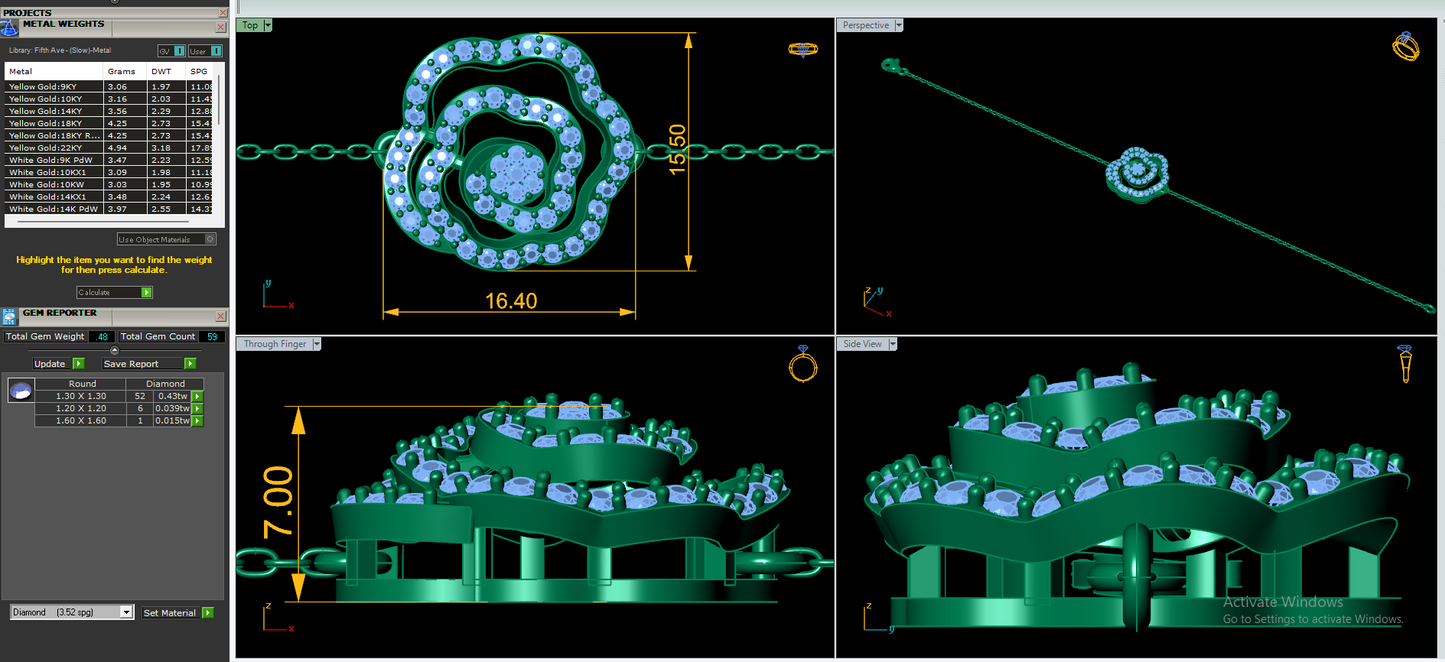The height and width of the screenshot is (662, 1445).
Task: Click the Metal column header
Action: click(x=54, y=72)
